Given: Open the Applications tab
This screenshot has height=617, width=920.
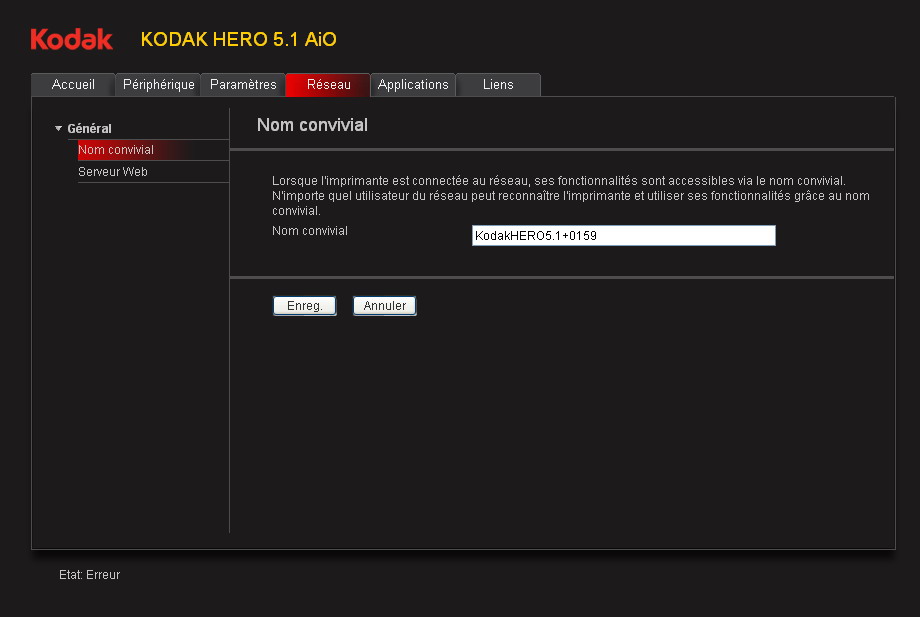Looking at the screenshot, I should [x=413, y=85].
